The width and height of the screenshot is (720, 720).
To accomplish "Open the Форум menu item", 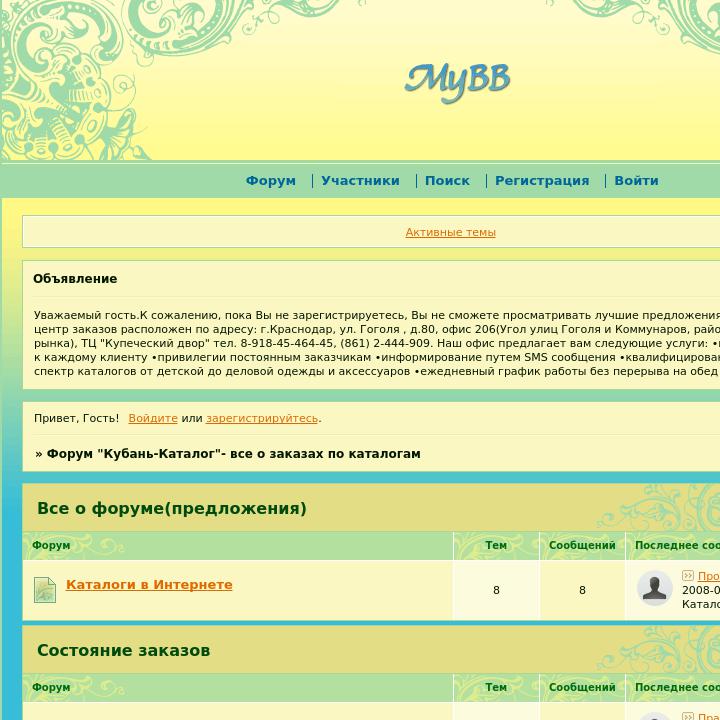I will tap(270, 181).
